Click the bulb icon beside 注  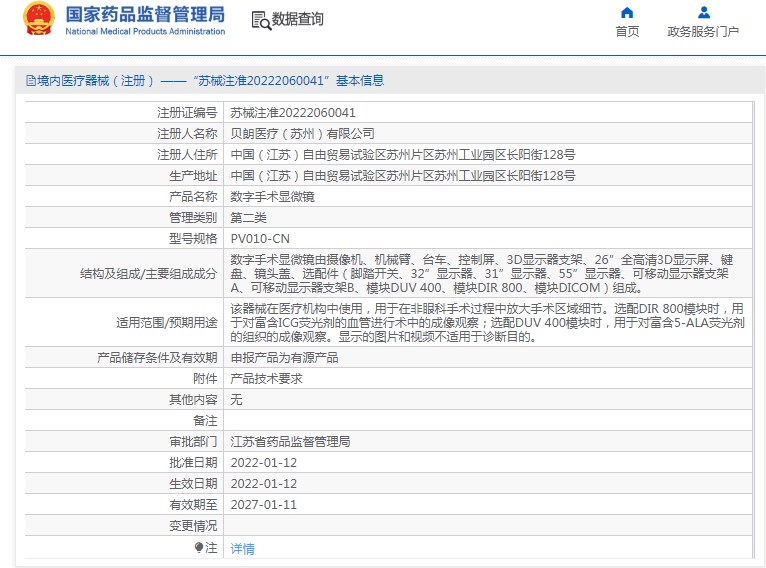(x=198, y=547)
